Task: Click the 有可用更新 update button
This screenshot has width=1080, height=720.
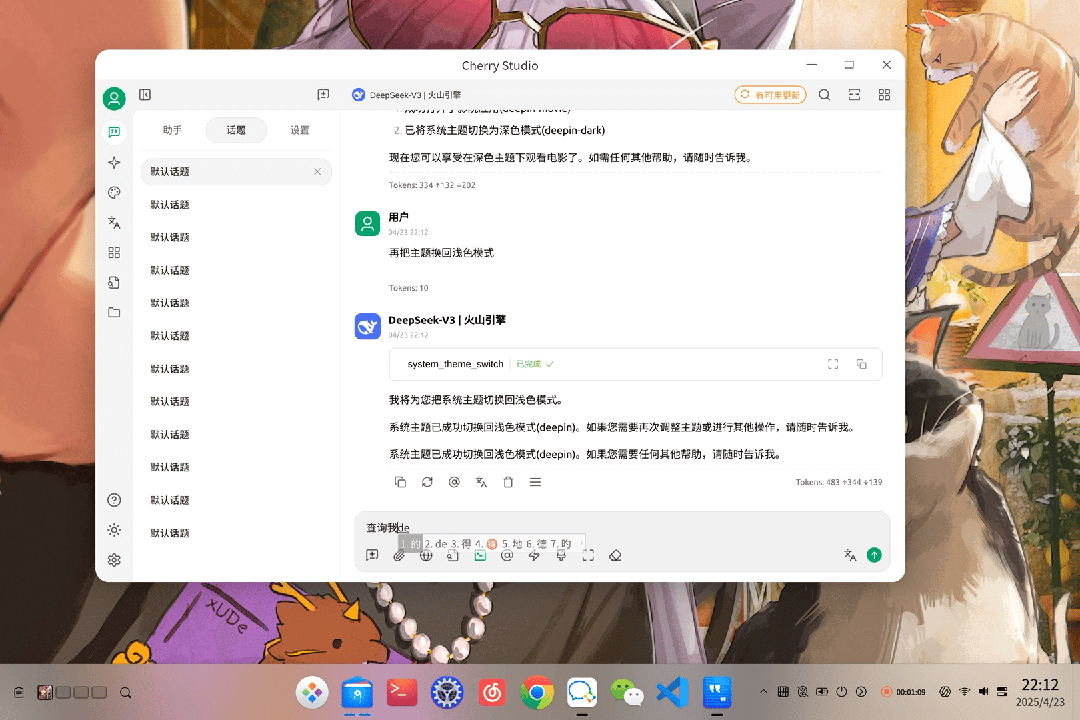Action: pos(770,95)
